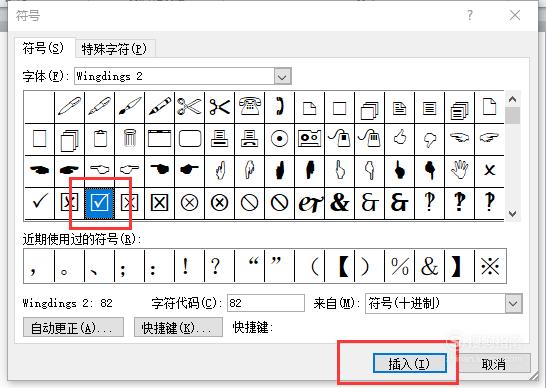This screenshot has width=546, height=388.
Task: Pick the exclamation mark from recent symbols
Action: (189, 266)
